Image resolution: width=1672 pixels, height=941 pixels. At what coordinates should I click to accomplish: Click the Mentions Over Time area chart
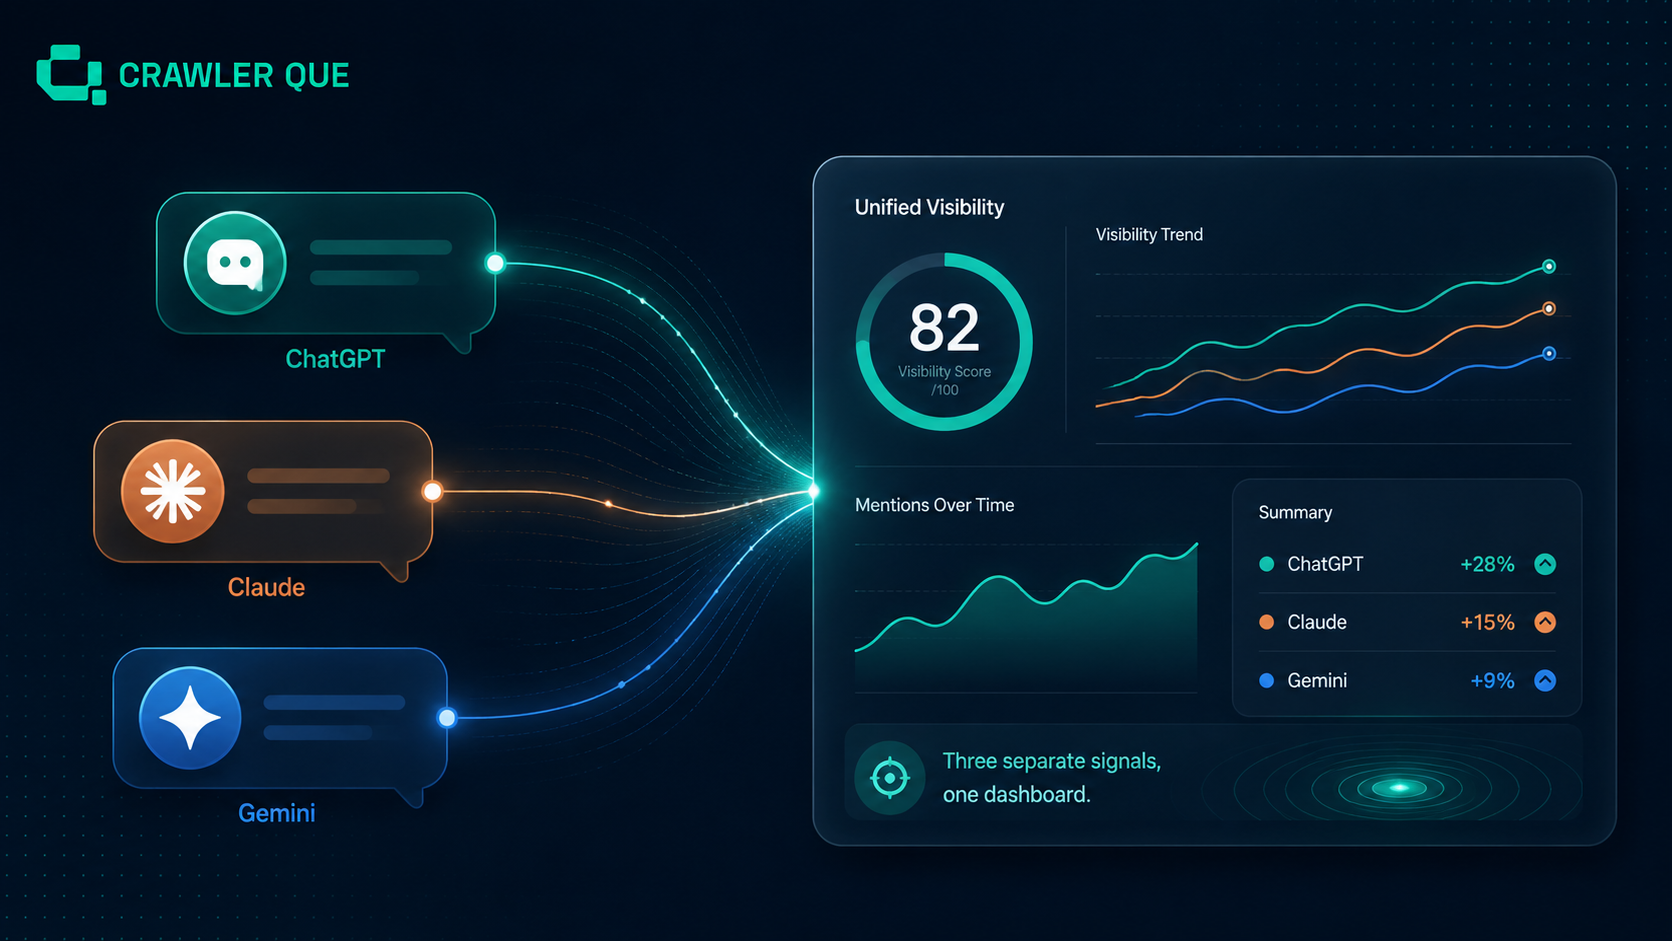point(1026,617)
